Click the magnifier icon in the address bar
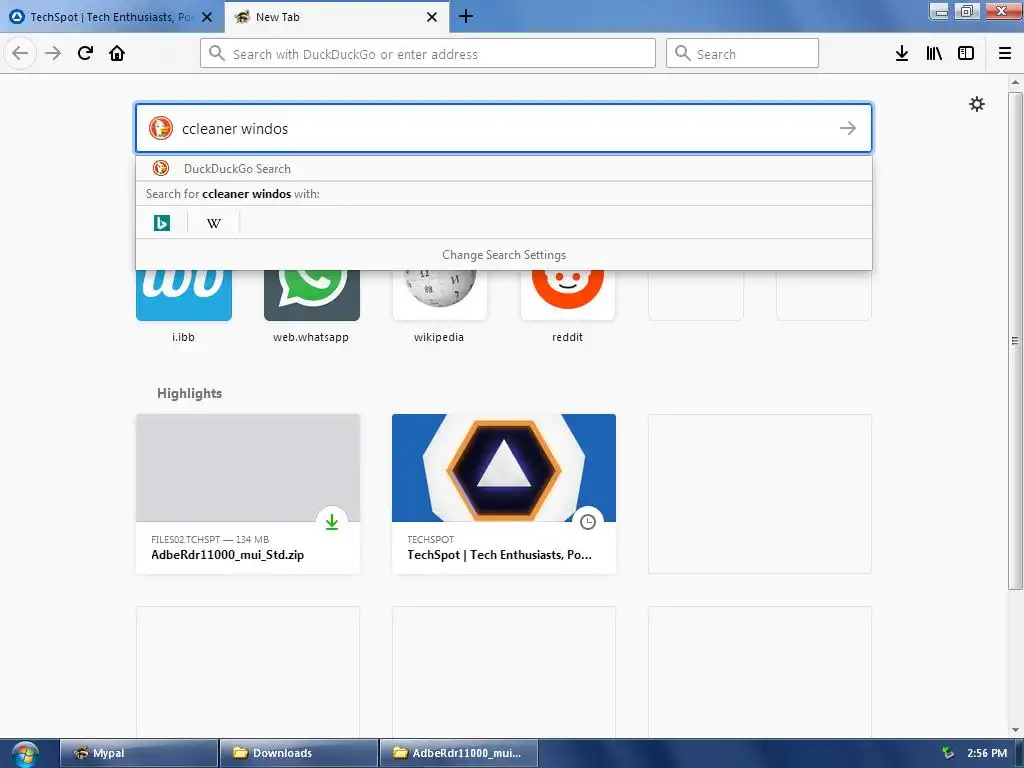This screenshot has width=1024, height=768. (x=217, y=54)
